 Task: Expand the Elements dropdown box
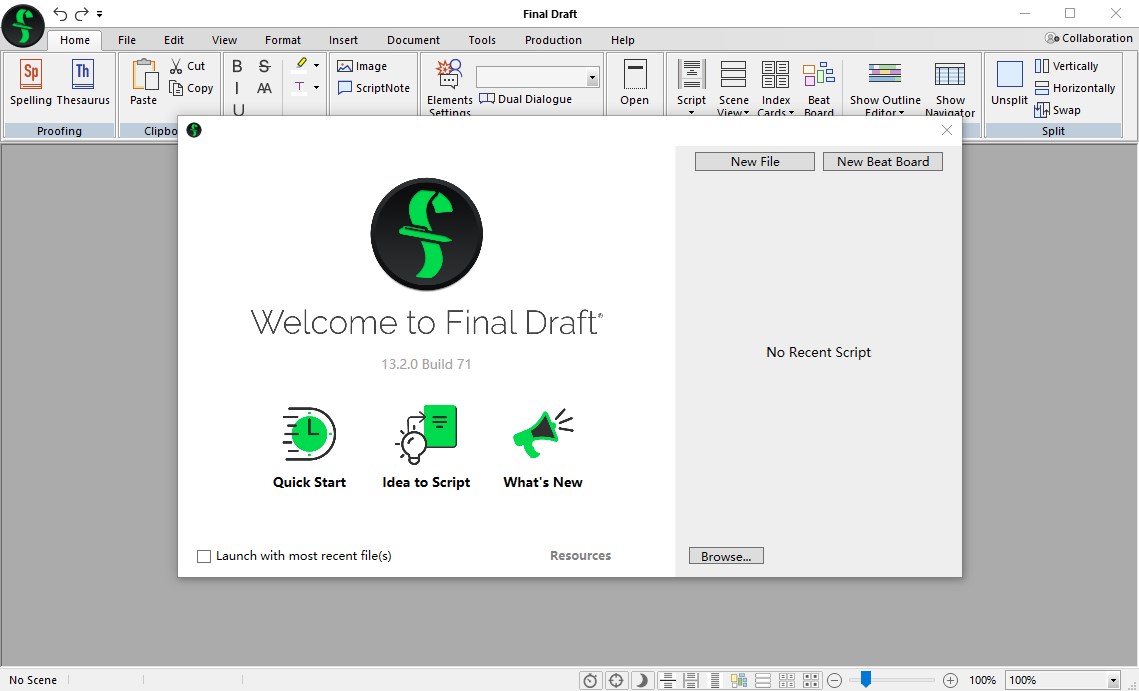pos(592,78)
